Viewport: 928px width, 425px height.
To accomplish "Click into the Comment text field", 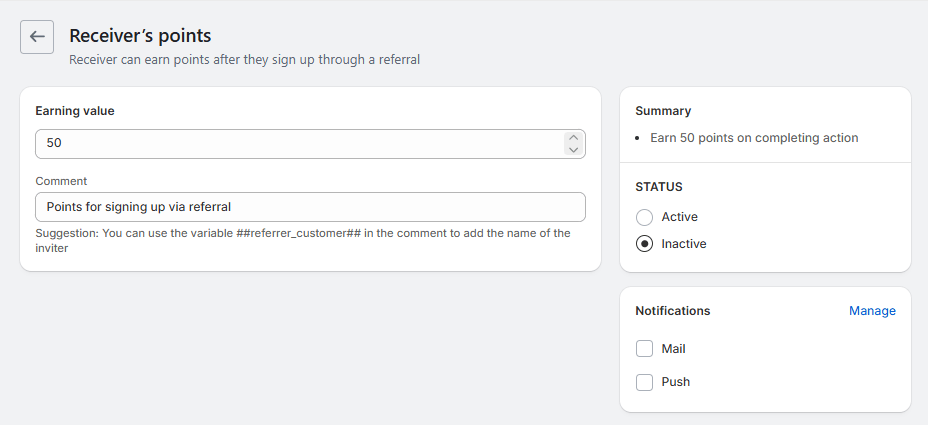I will pos(310,207).
